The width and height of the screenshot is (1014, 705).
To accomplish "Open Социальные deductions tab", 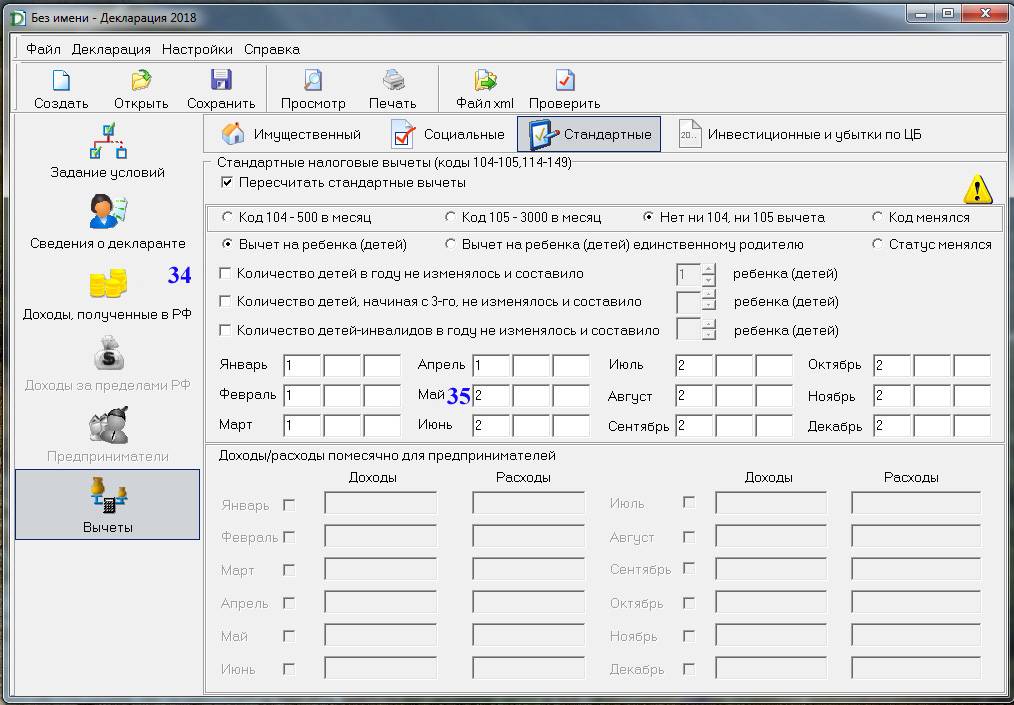I will [448, 134].
